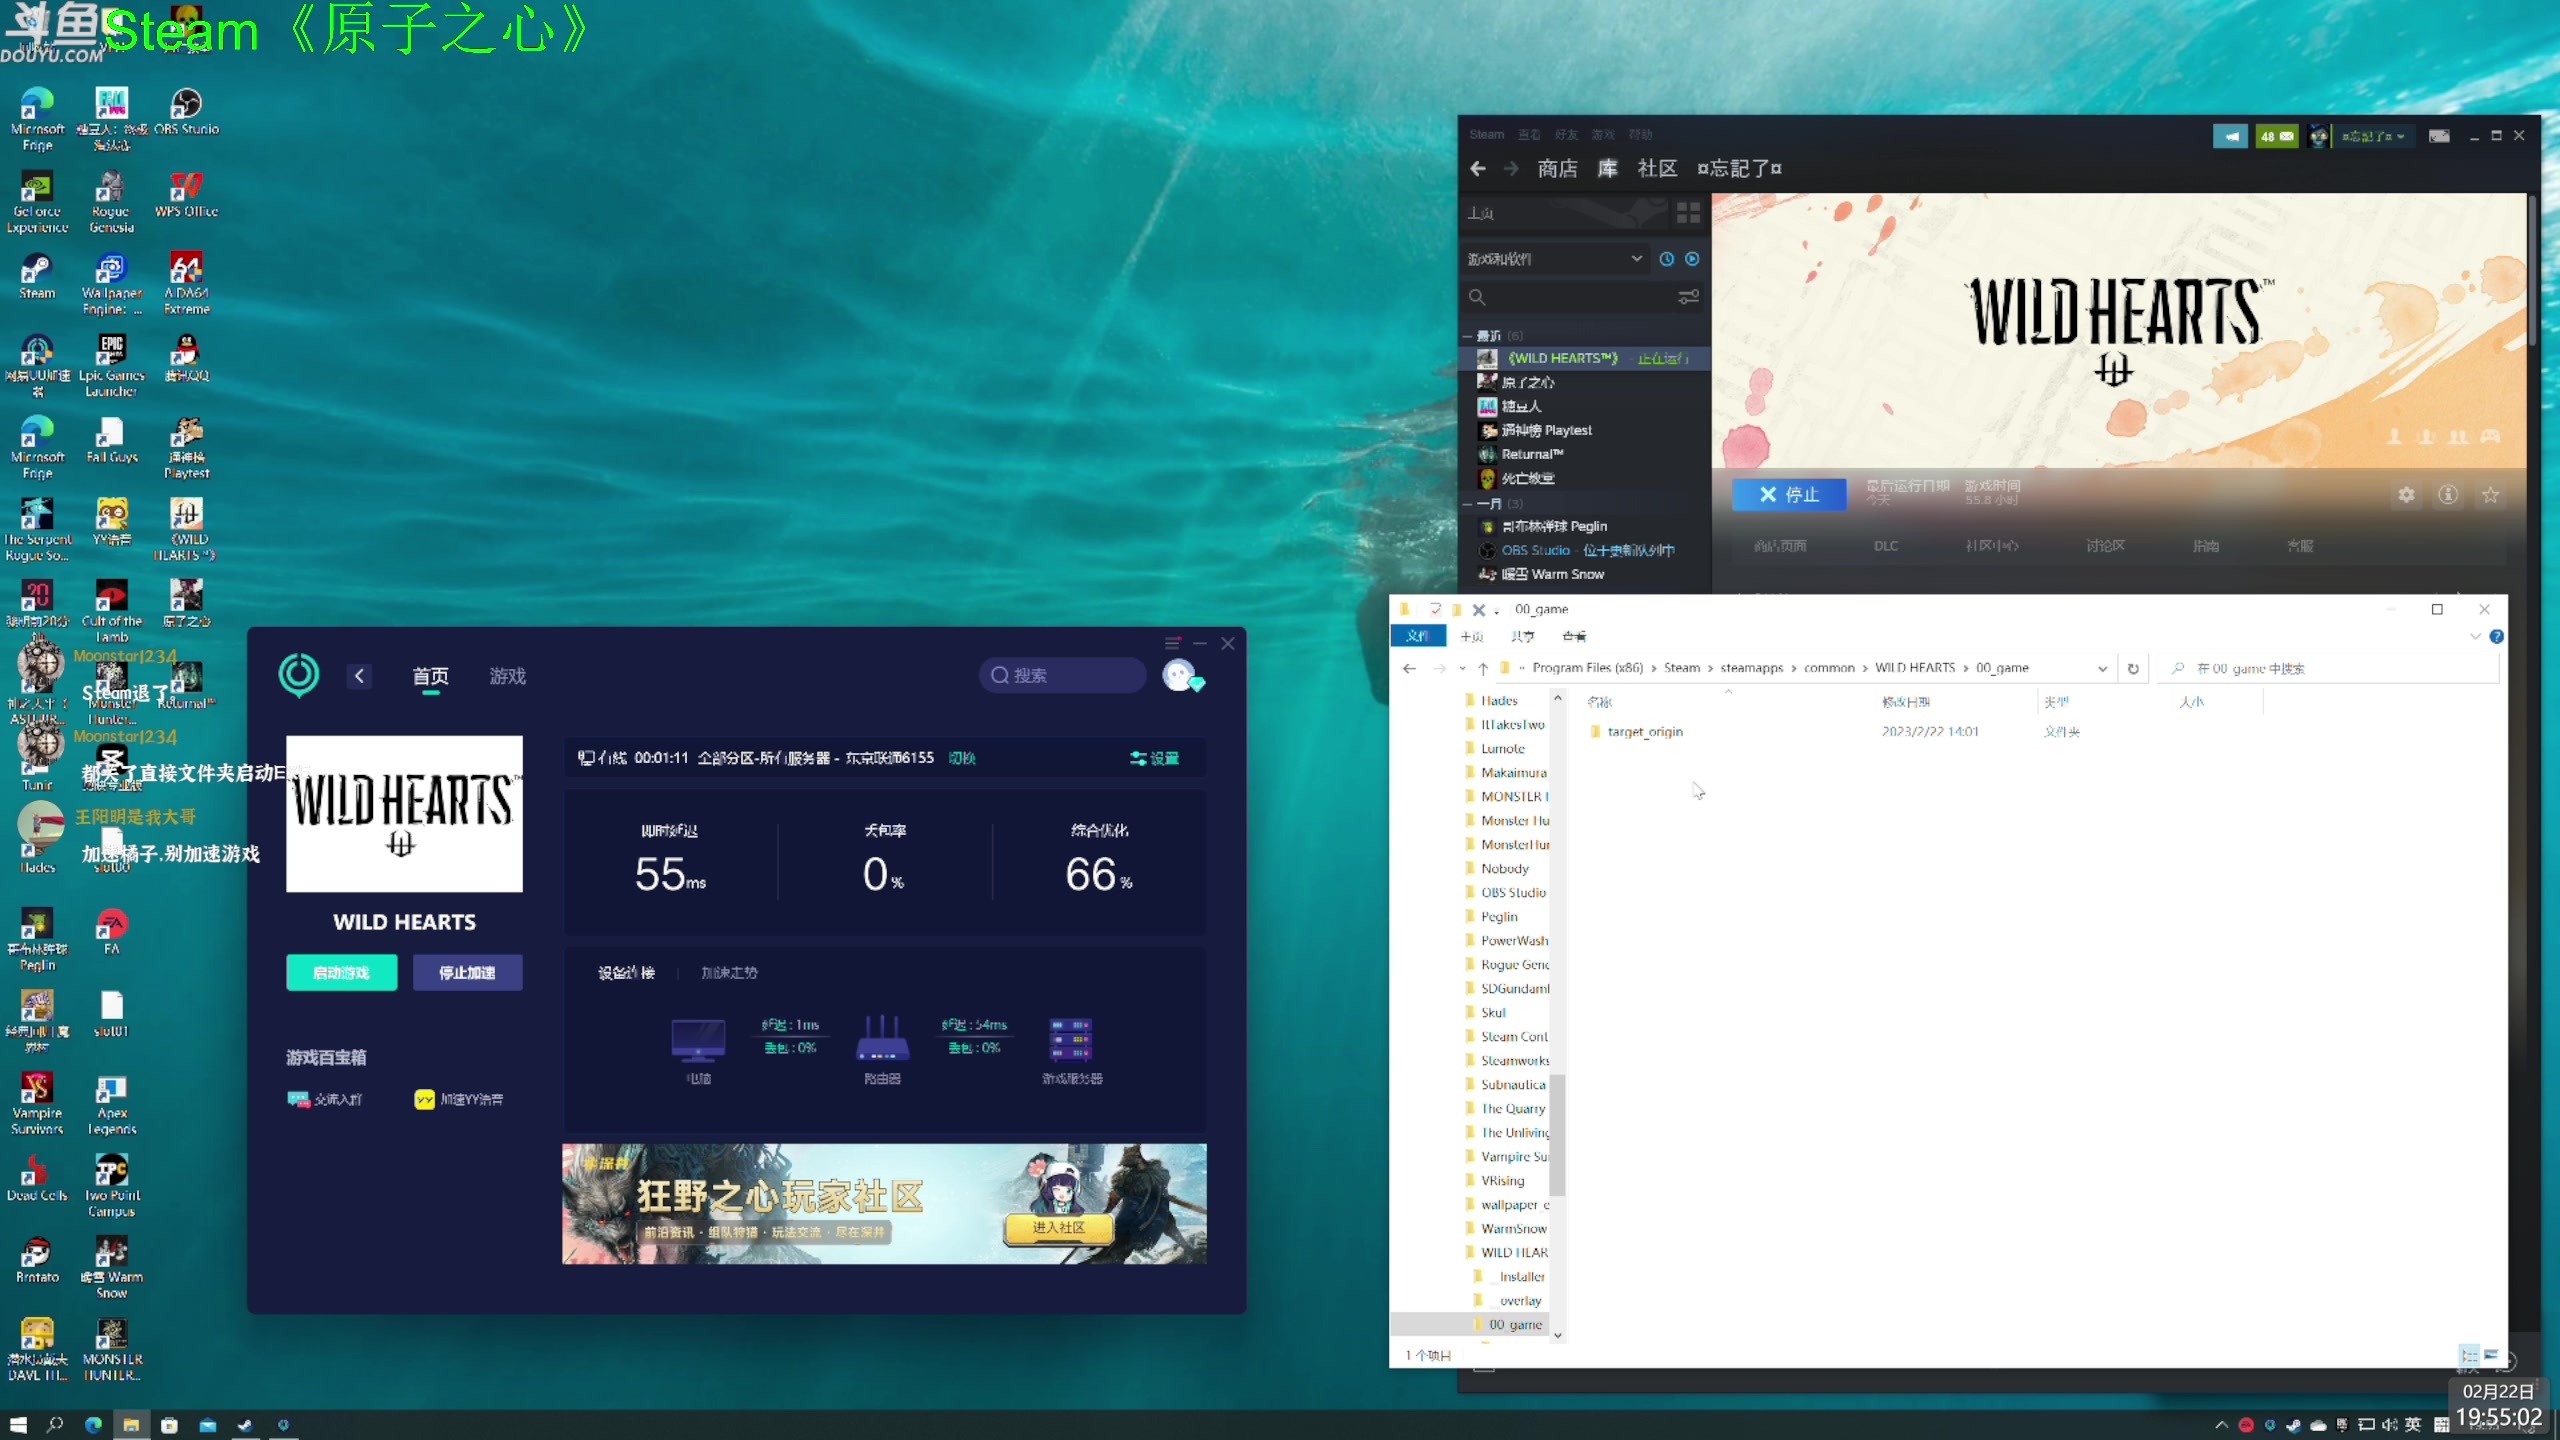2560x1440 pixels.
Task: Show hidden system tray icons chevron
Action: tap(2221, 1424)
